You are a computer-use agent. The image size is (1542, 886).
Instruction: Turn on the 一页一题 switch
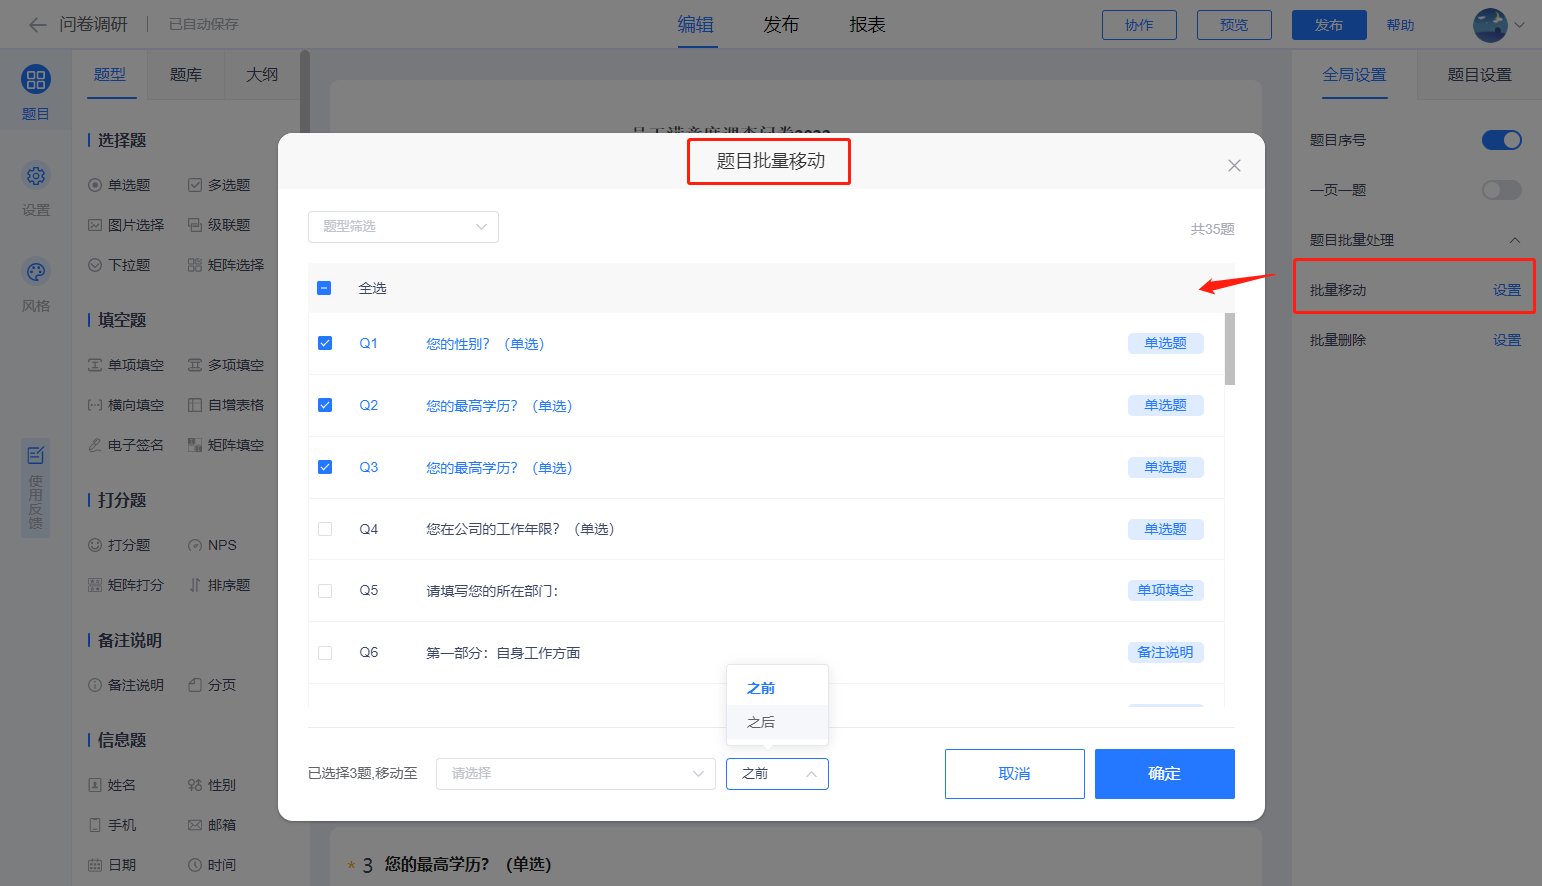click(x=1501, y=190)
